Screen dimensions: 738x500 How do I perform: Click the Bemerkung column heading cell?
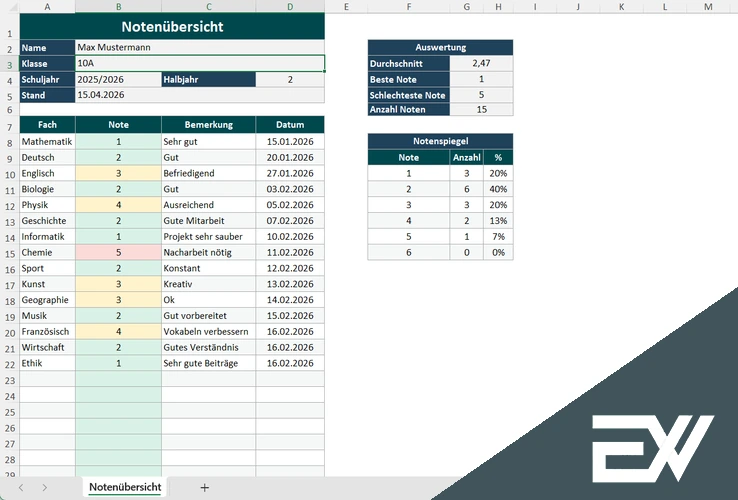[x=208, y=125]
